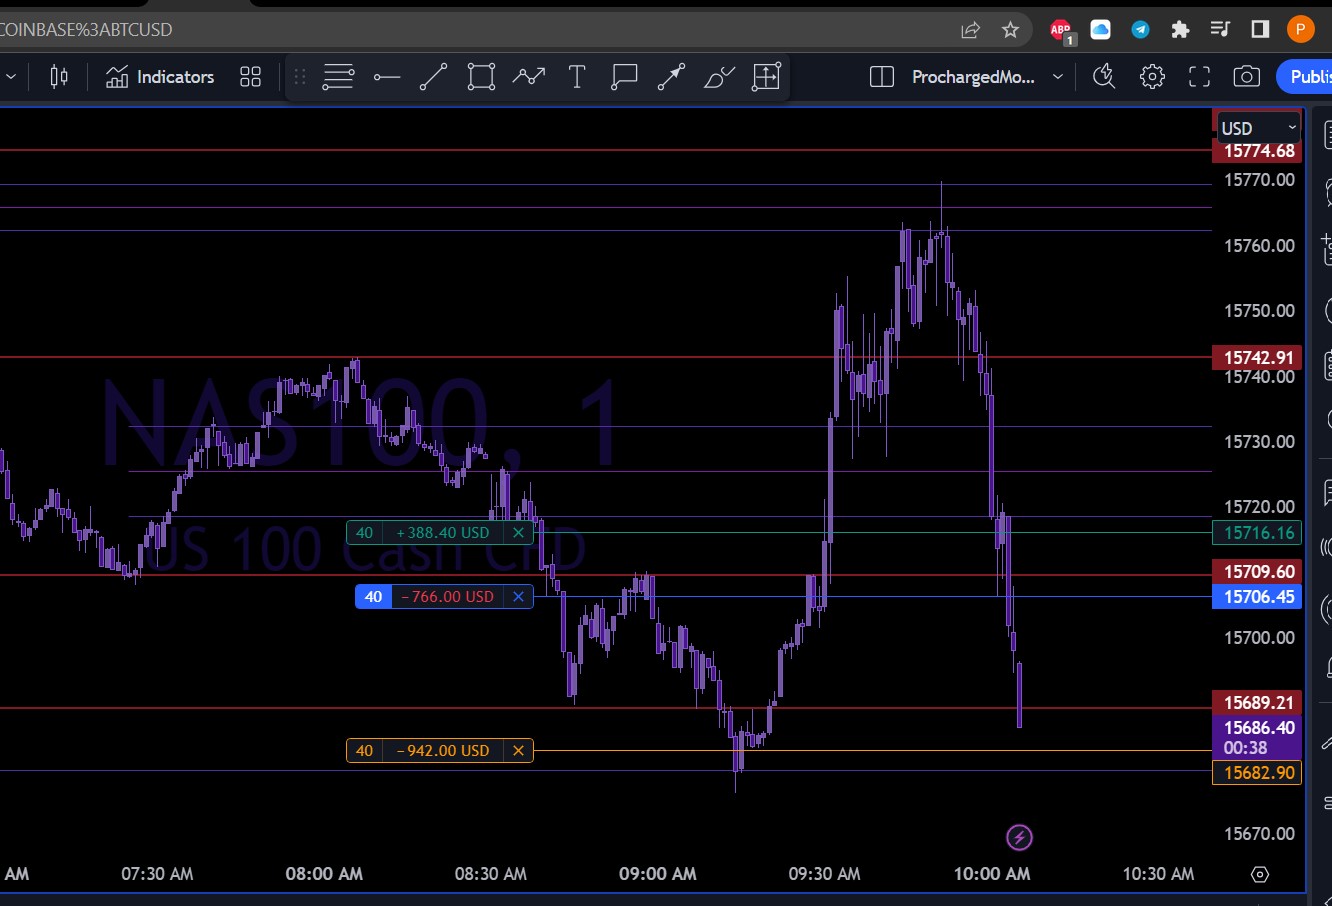Image resolution: width=1332 pixels, height=906 pixels.
Task: Click the 09:00 AM time axis label
Action: [657, 874]
